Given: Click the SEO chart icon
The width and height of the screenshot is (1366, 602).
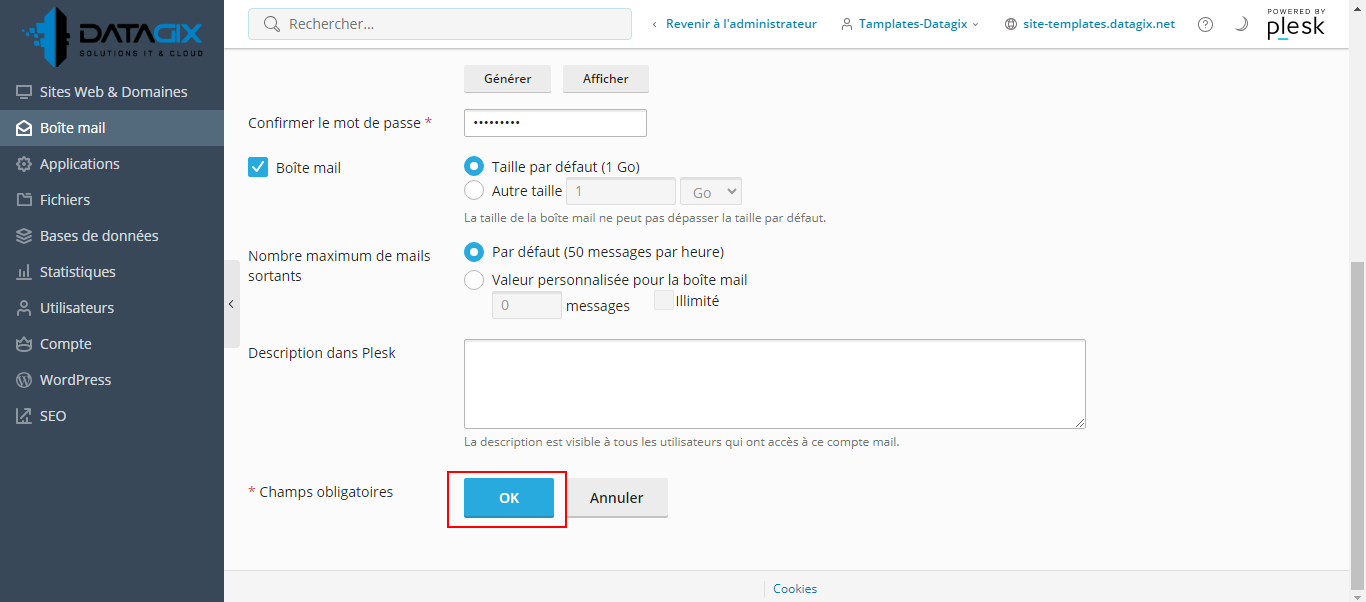Looking at the screenshot, I should pyautogui.click(x=23, y=416).
